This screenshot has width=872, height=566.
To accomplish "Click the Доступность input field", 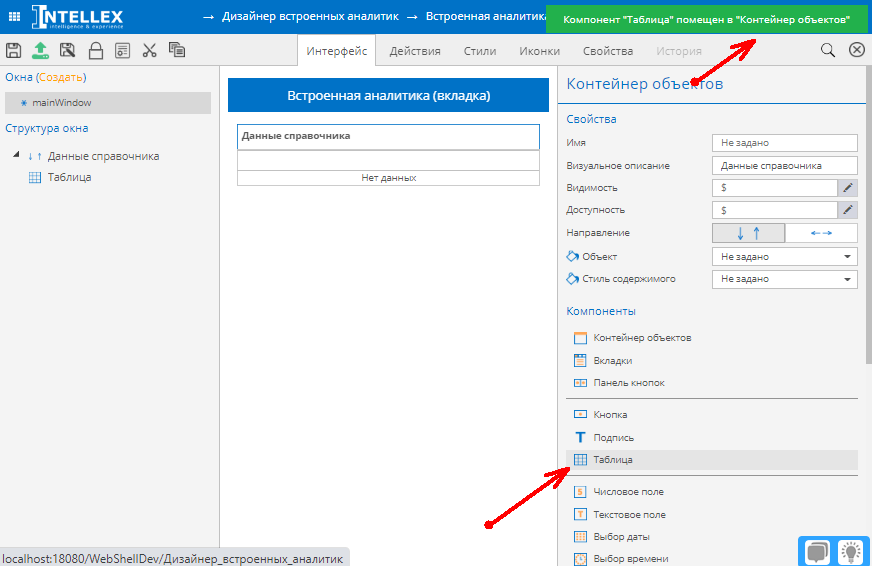I will tap(775, 210).
